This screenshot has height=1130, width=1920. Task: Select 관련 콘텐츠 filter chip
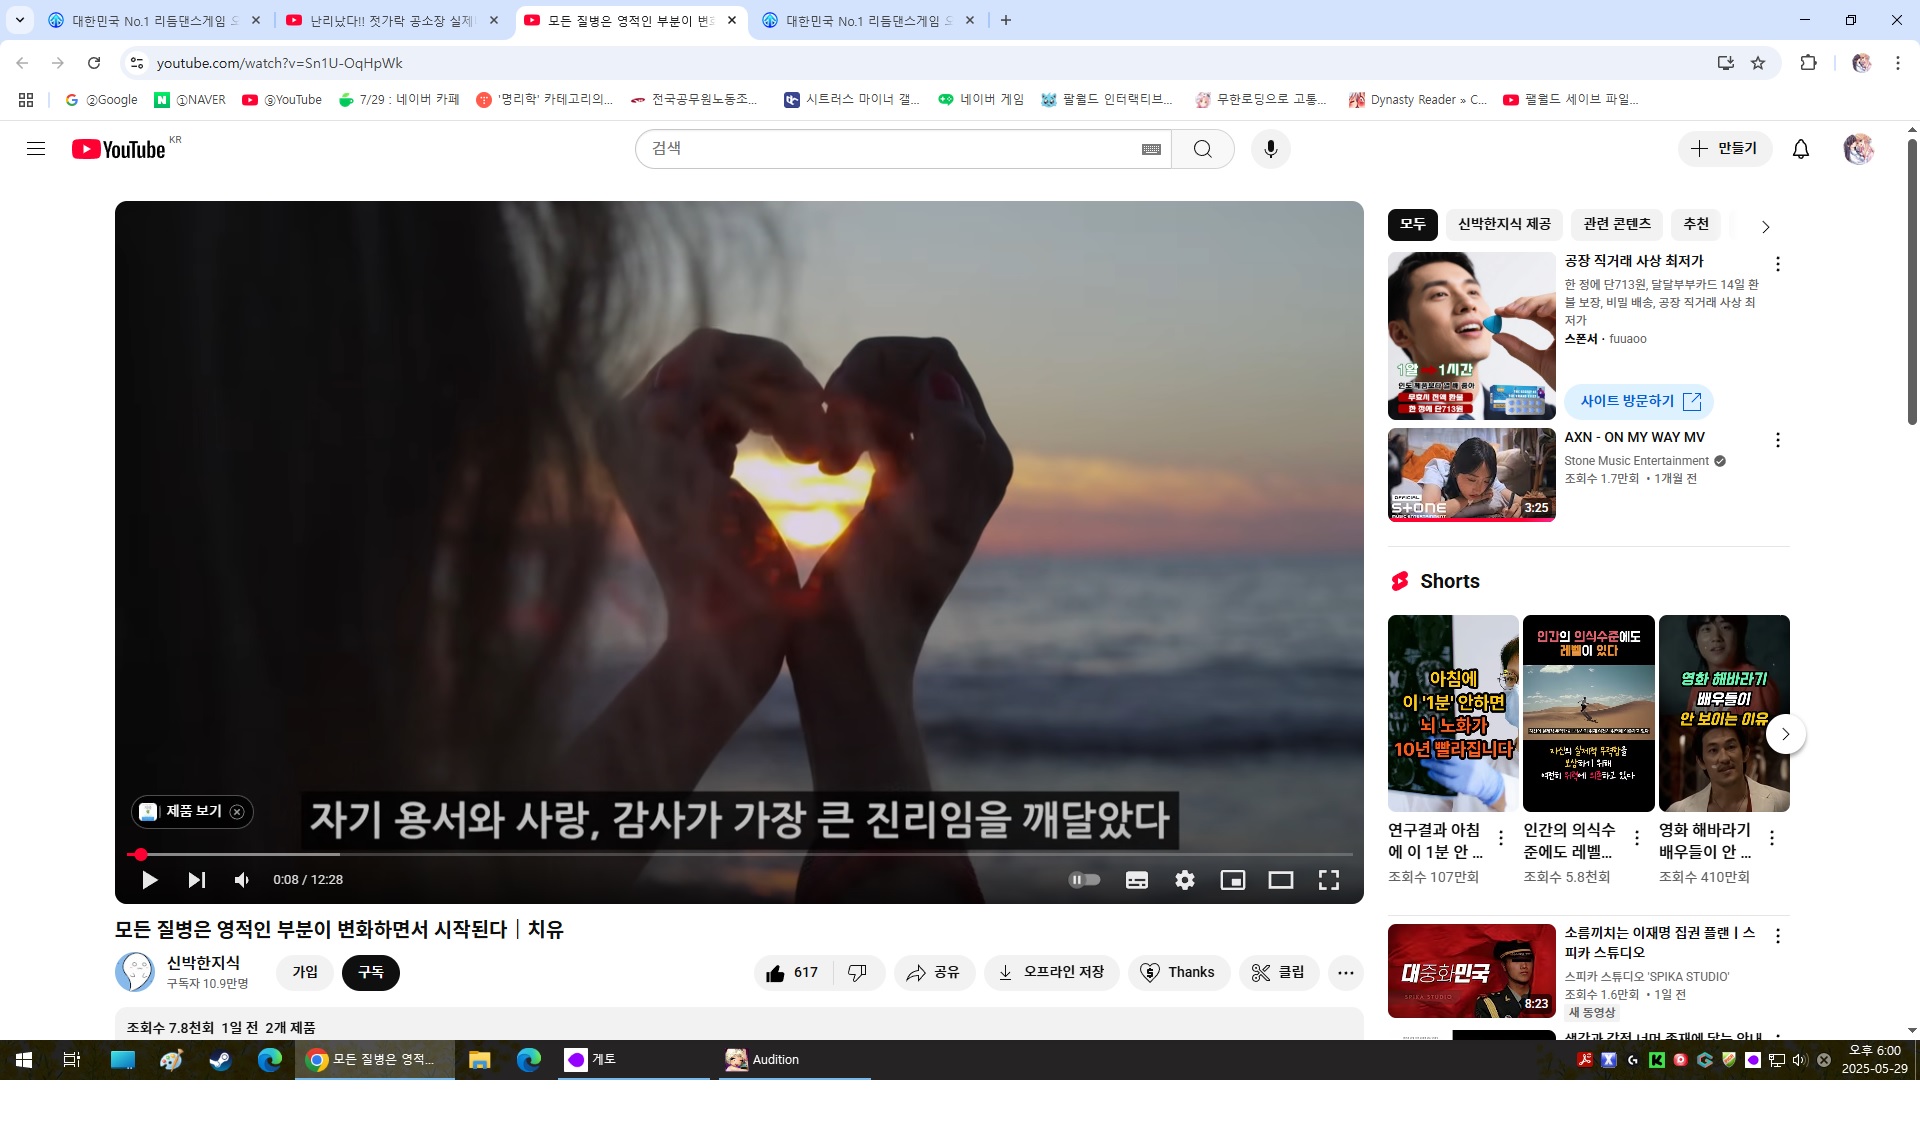coord(1616,224)
